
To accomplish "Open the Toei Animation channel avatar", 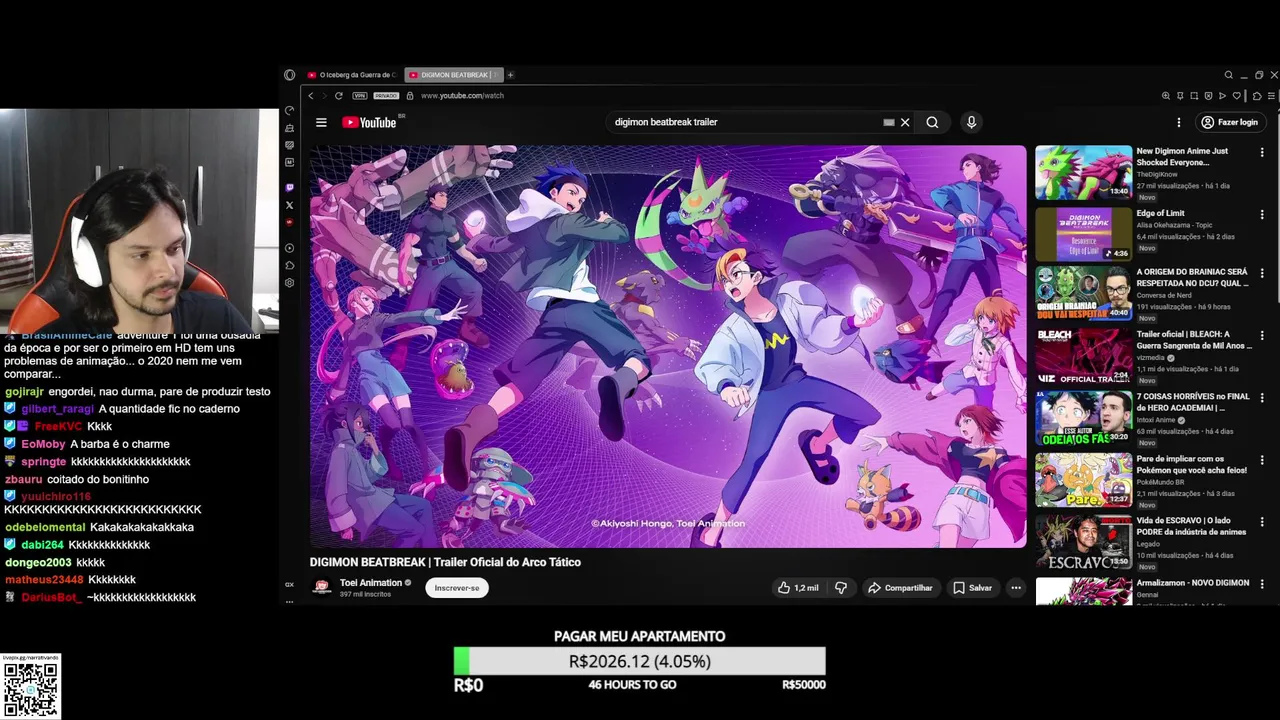I will pyautogui.click(x=321, y=588).
